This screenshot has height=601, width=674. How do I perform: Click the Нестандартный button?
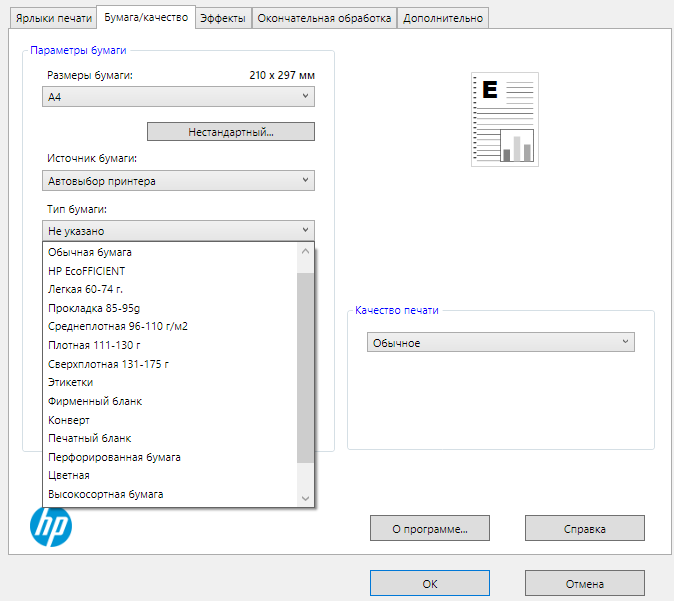[x=230, y=132]
